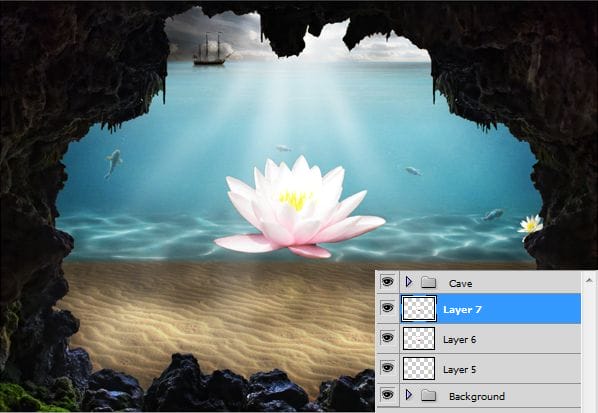Click the 'Background' group name
This screenshot has height=413, width=598.
[x=477, y=397]
